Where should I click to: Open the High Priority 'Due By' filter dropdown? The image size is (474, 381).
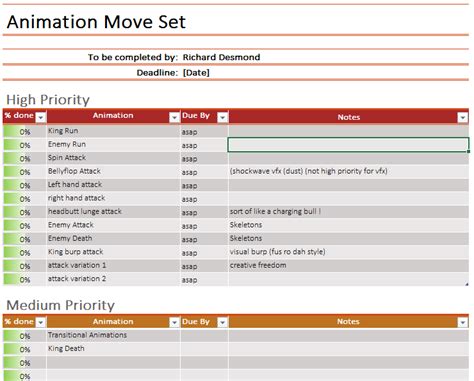pyautogui.click(x=222, y=117)
